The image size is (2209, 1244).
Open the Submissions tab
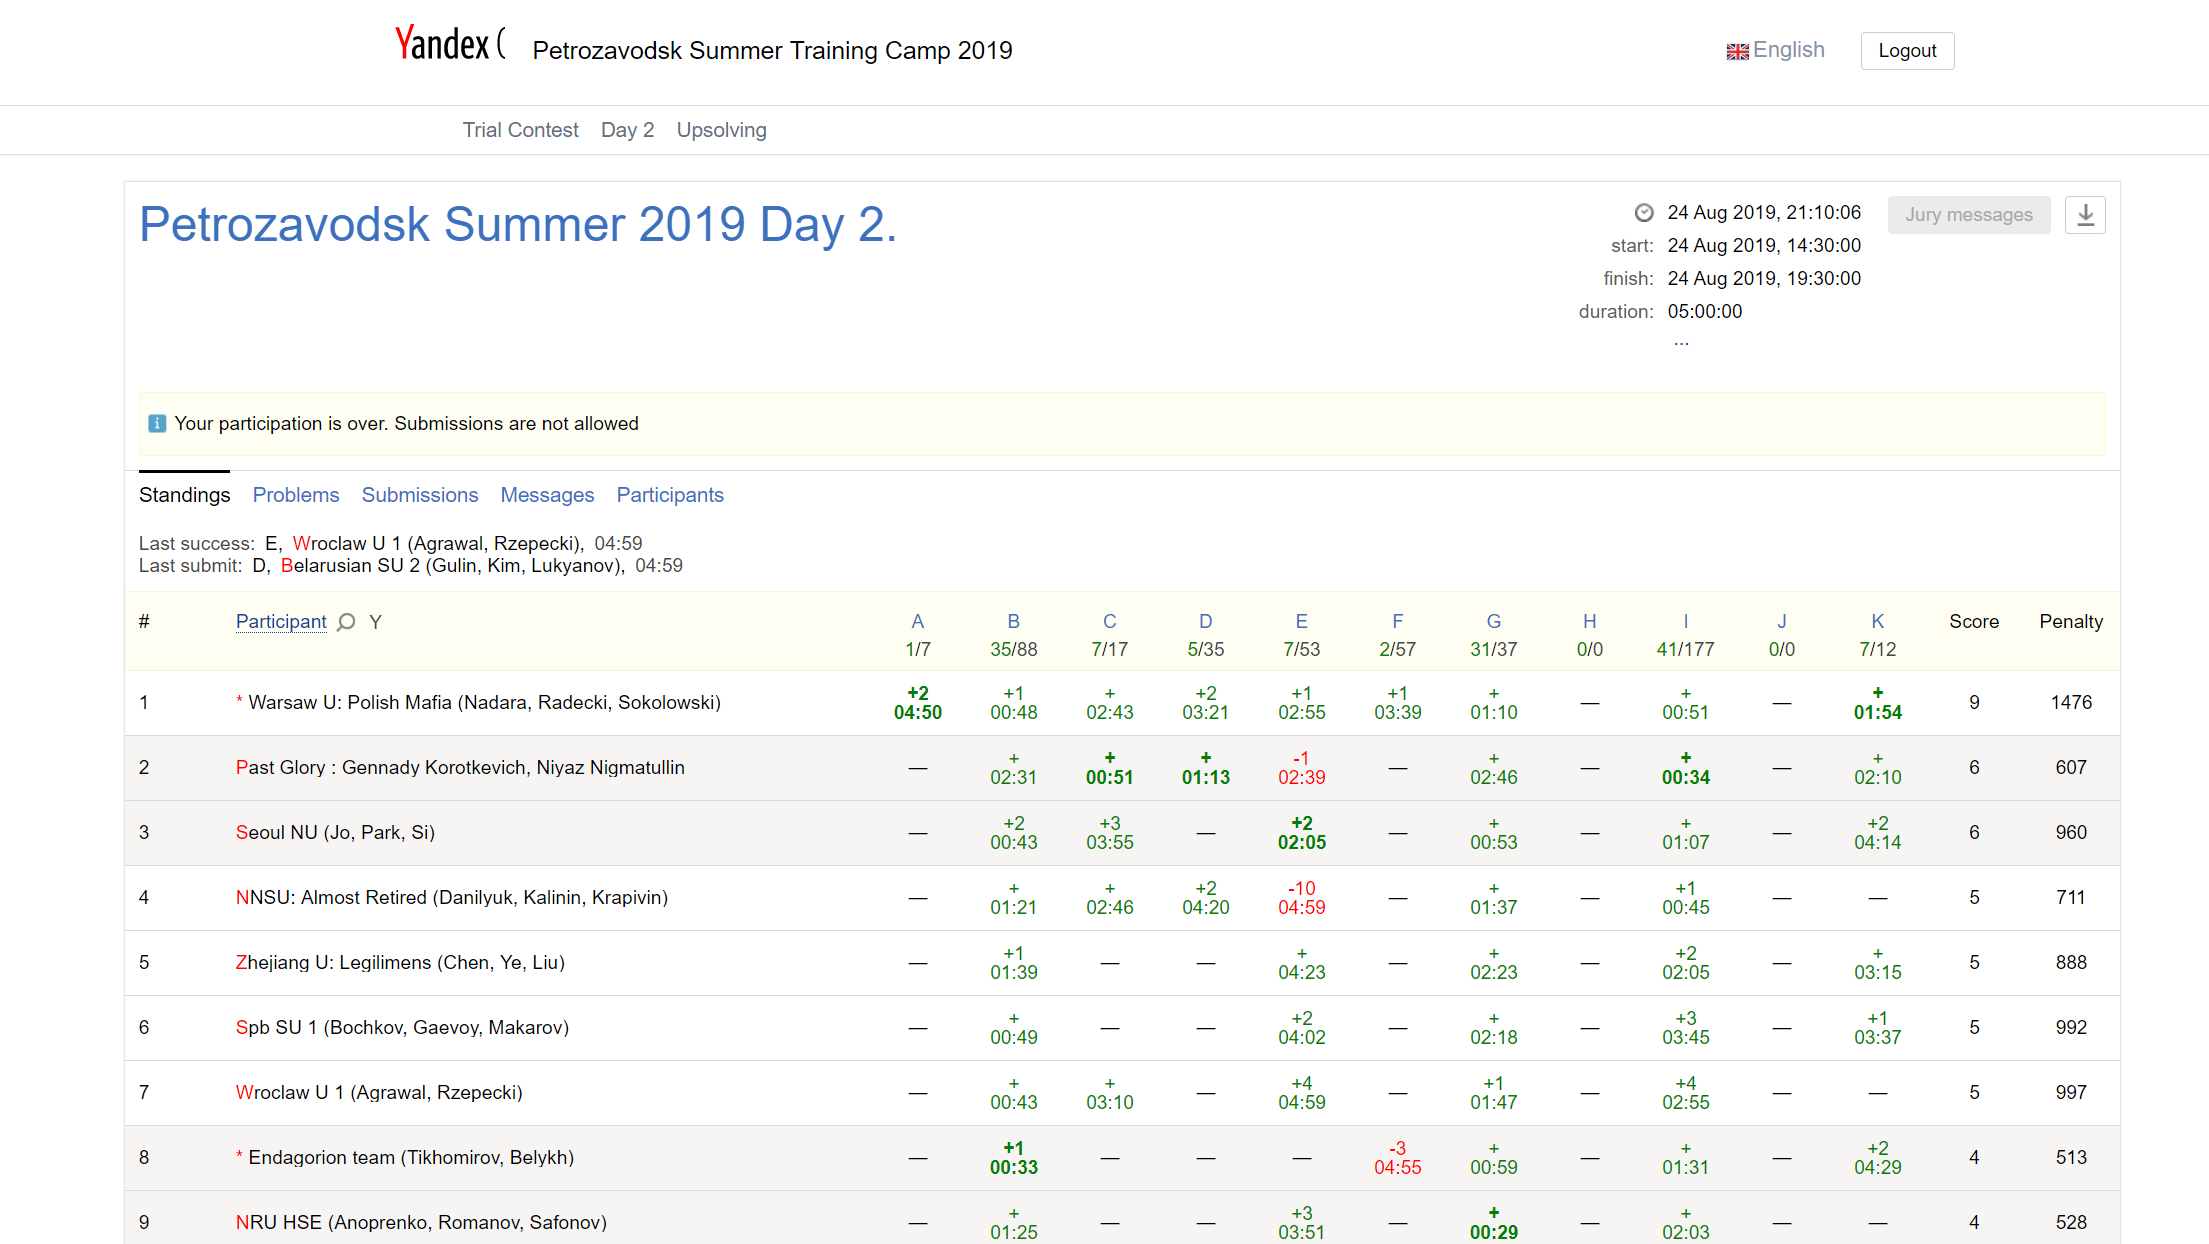pos(420,495)
